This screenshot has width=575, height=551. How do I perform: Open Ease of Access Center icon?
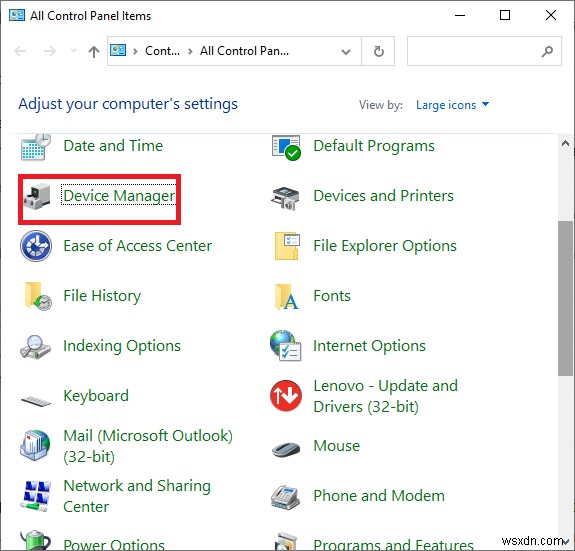coord(36,246)
